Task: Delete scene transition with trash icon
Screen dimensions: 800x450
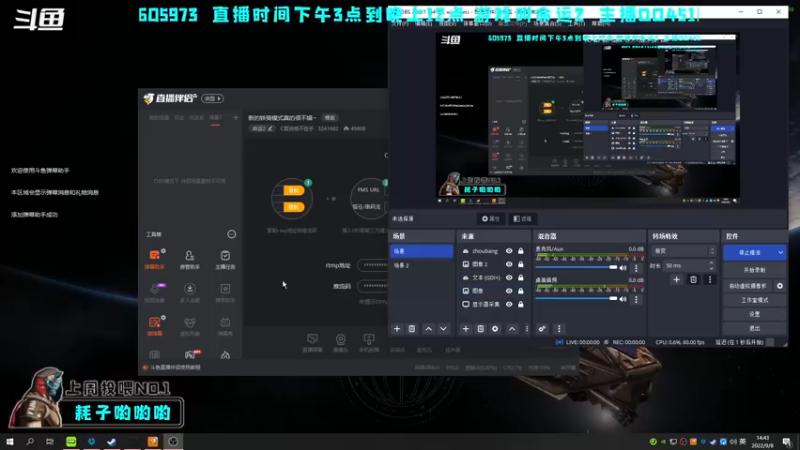Action: point(693,280)
